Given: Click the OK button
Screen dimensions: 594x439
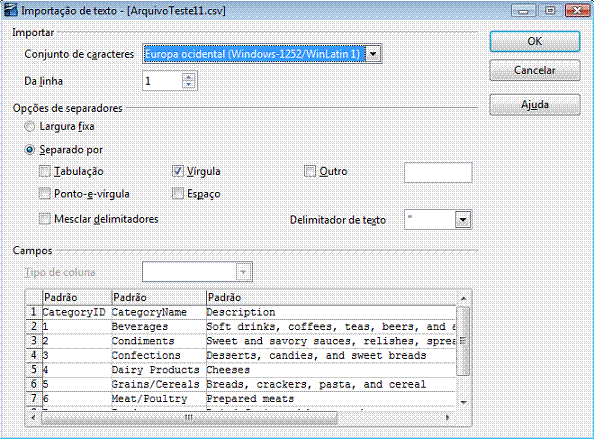Looking at the screenshot, I should tap(535, 41).
